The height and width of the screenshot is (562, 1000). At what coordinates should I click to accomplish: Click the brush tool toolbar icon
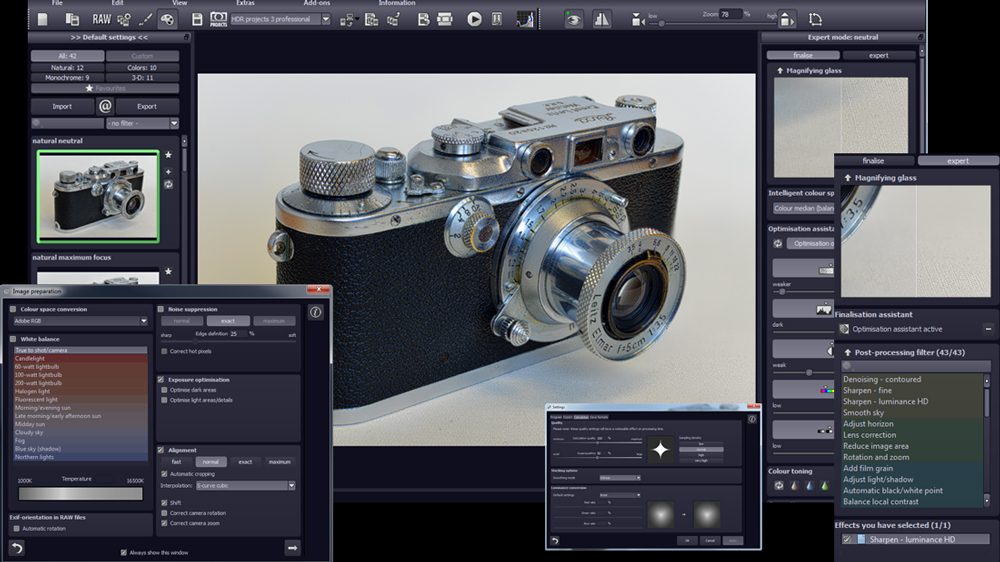coord(146,19)
